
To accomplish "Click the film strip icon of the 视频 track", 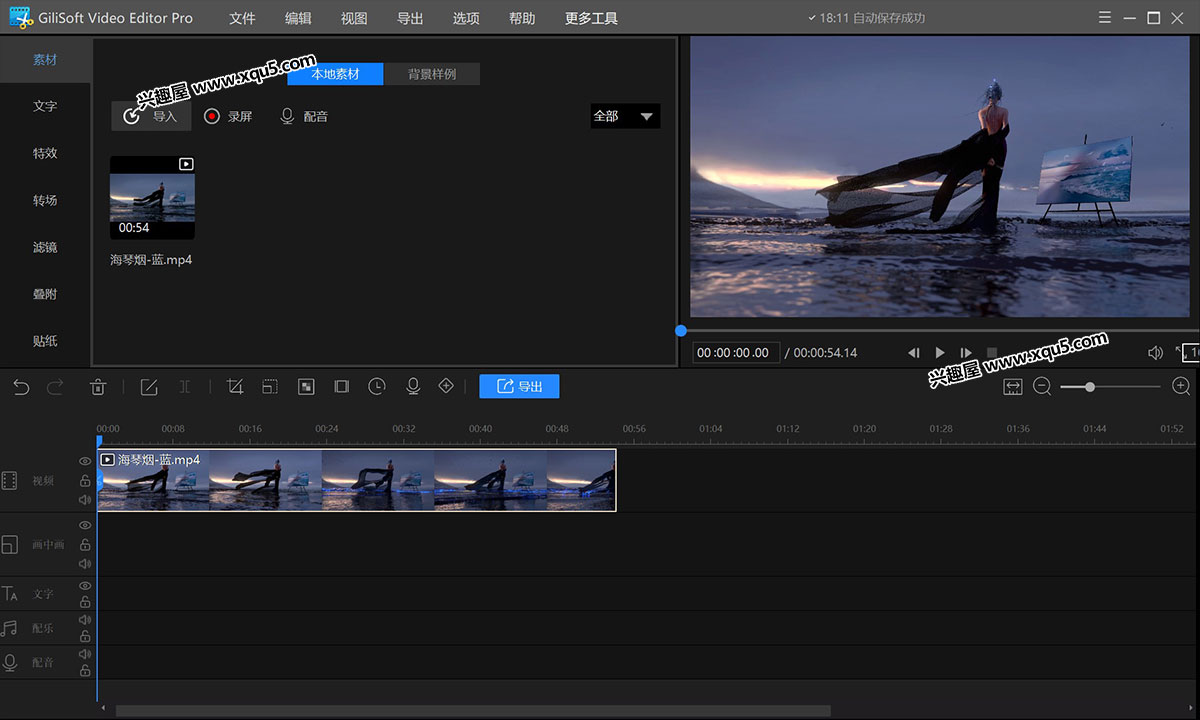I will pyautogui.click(x=10, y=481).
